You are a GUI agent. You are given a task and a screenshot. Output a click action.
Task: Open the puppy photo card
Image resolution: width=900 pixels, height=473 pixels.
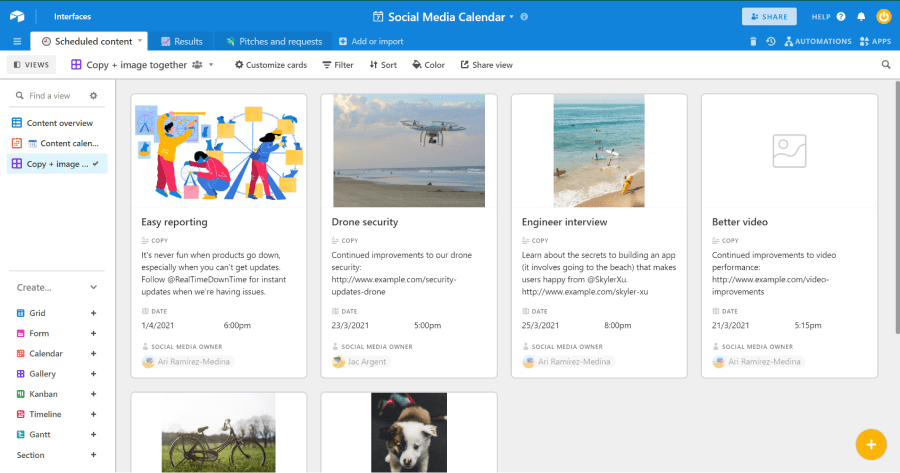(x=409, y=433)
